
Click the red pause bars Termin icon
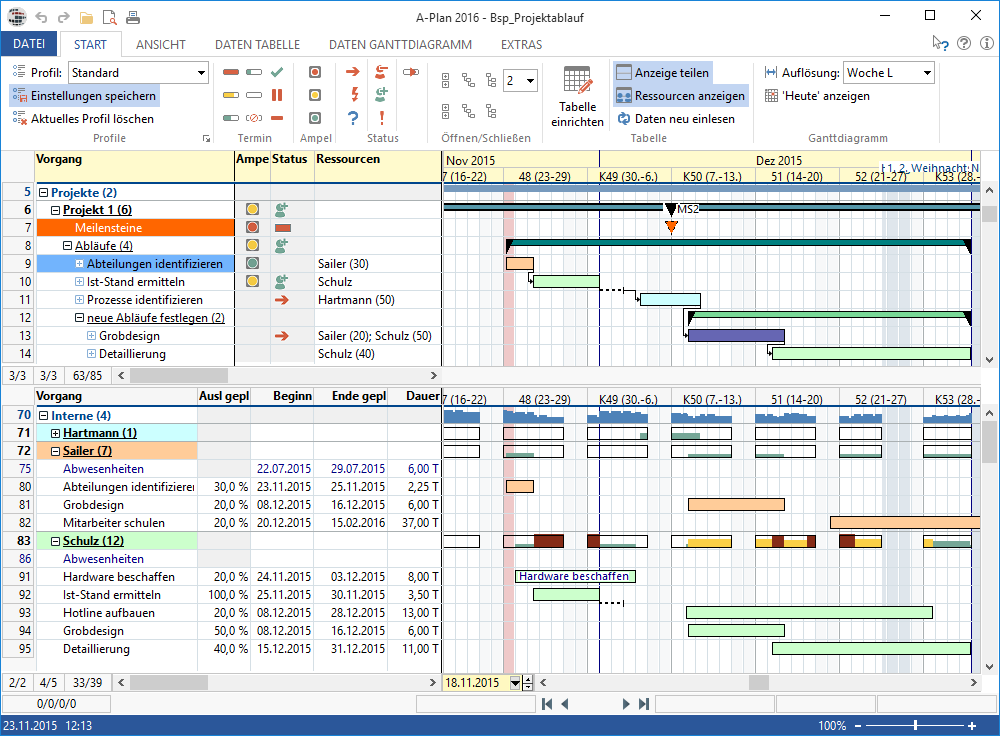277,95
